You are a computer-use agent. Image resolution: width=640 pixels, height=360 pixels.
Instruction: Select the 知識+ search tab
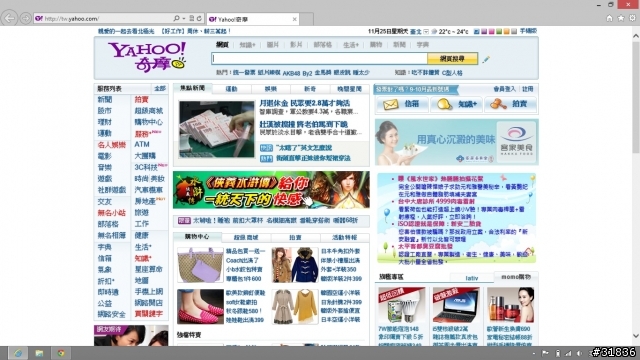pyautogui.click(x=247, y=45)
